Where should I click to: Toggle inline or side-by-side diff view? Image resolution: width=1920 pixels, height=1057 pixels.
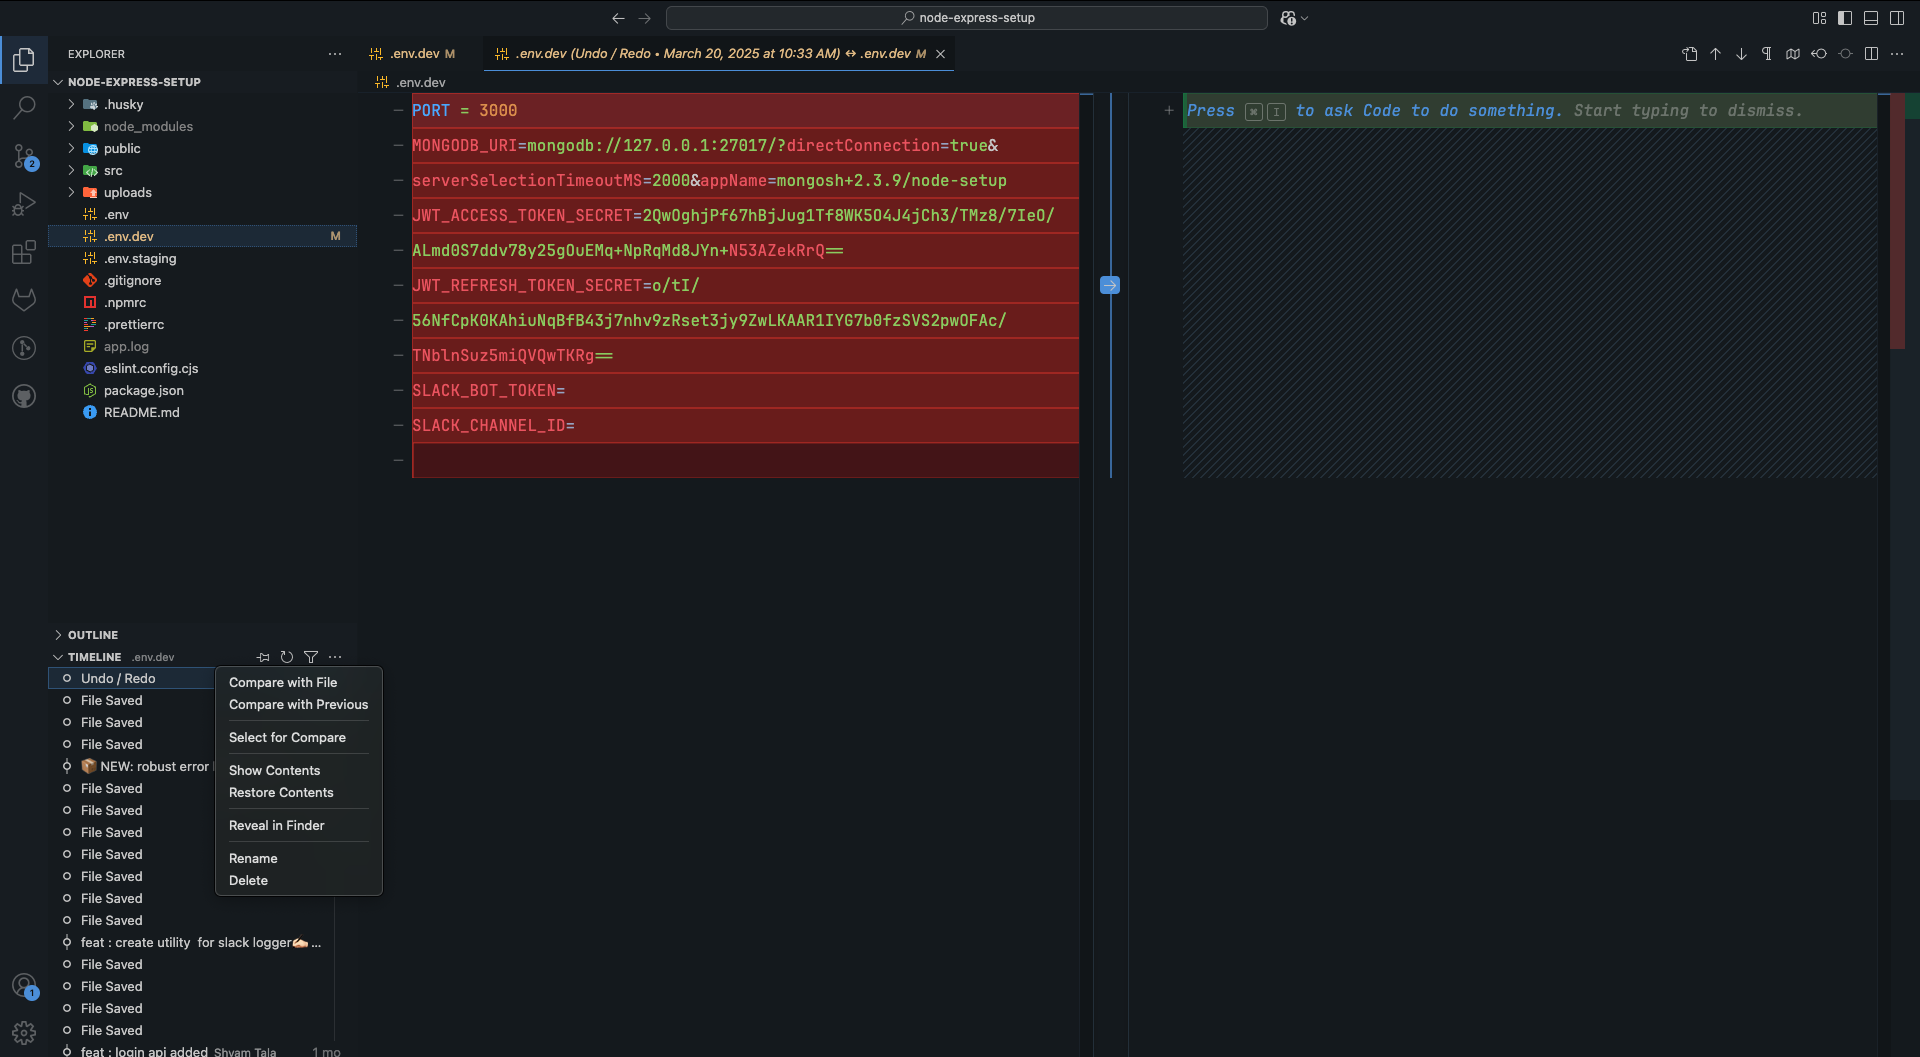pyautogui.click(x=1871, y=54)
